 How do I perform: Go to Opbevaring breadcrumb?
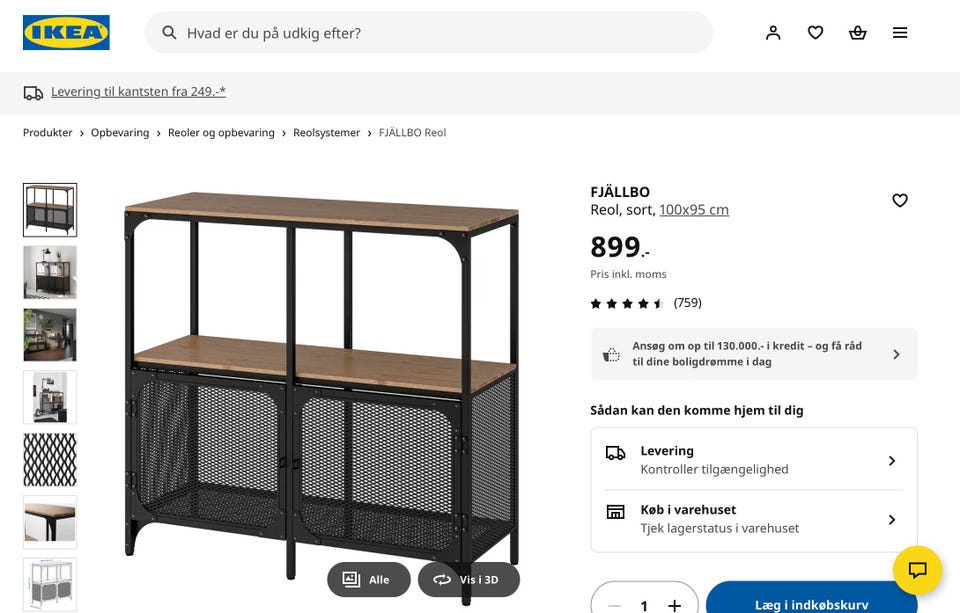[120, 133]
